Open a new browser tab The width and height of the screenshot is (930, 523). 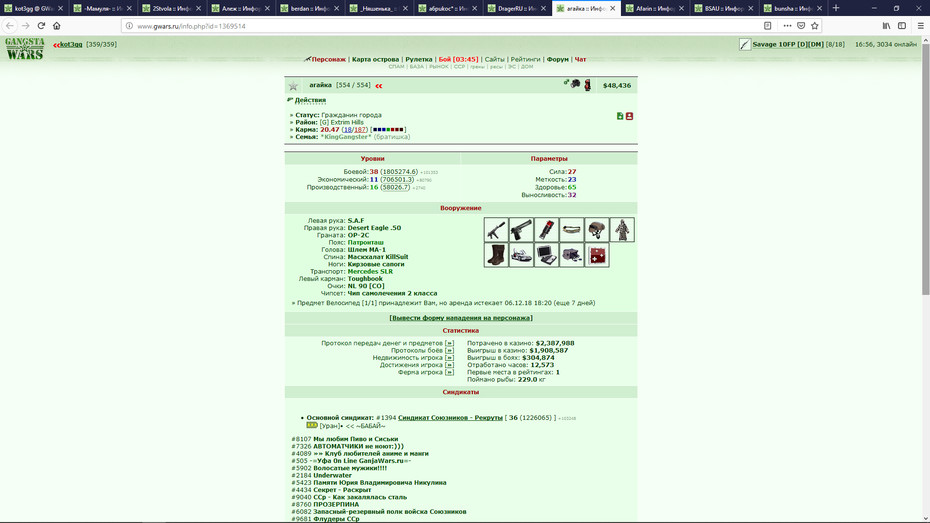click(x=836, y=8)
